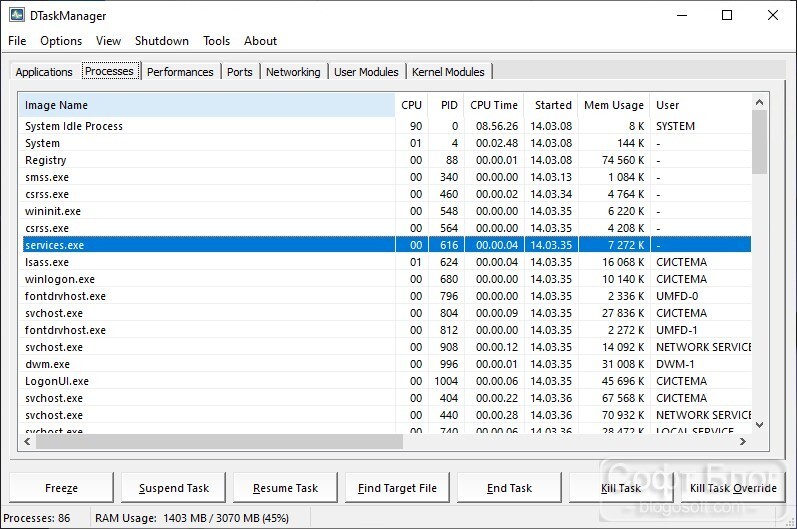Select the System Idle Process row
Screen dimensions: 797x529
point(385,126)
